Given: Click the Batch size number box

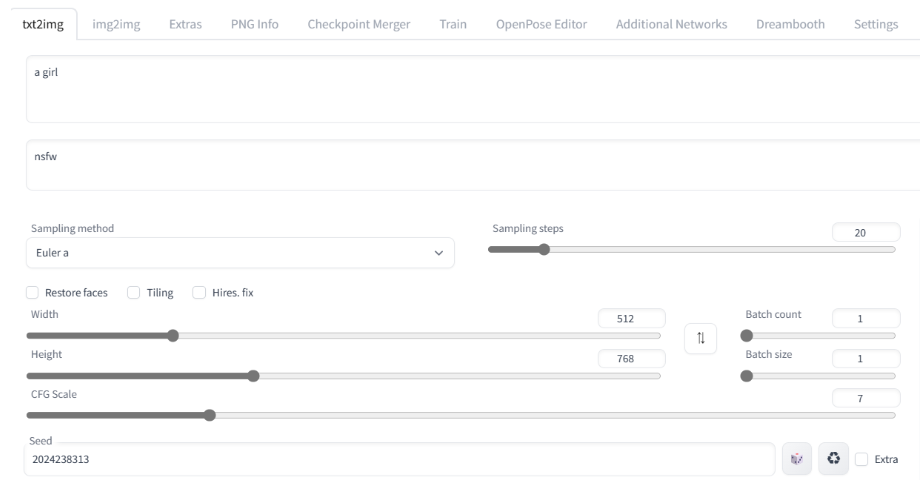Looking at the screenshot, I should point(866,359).
